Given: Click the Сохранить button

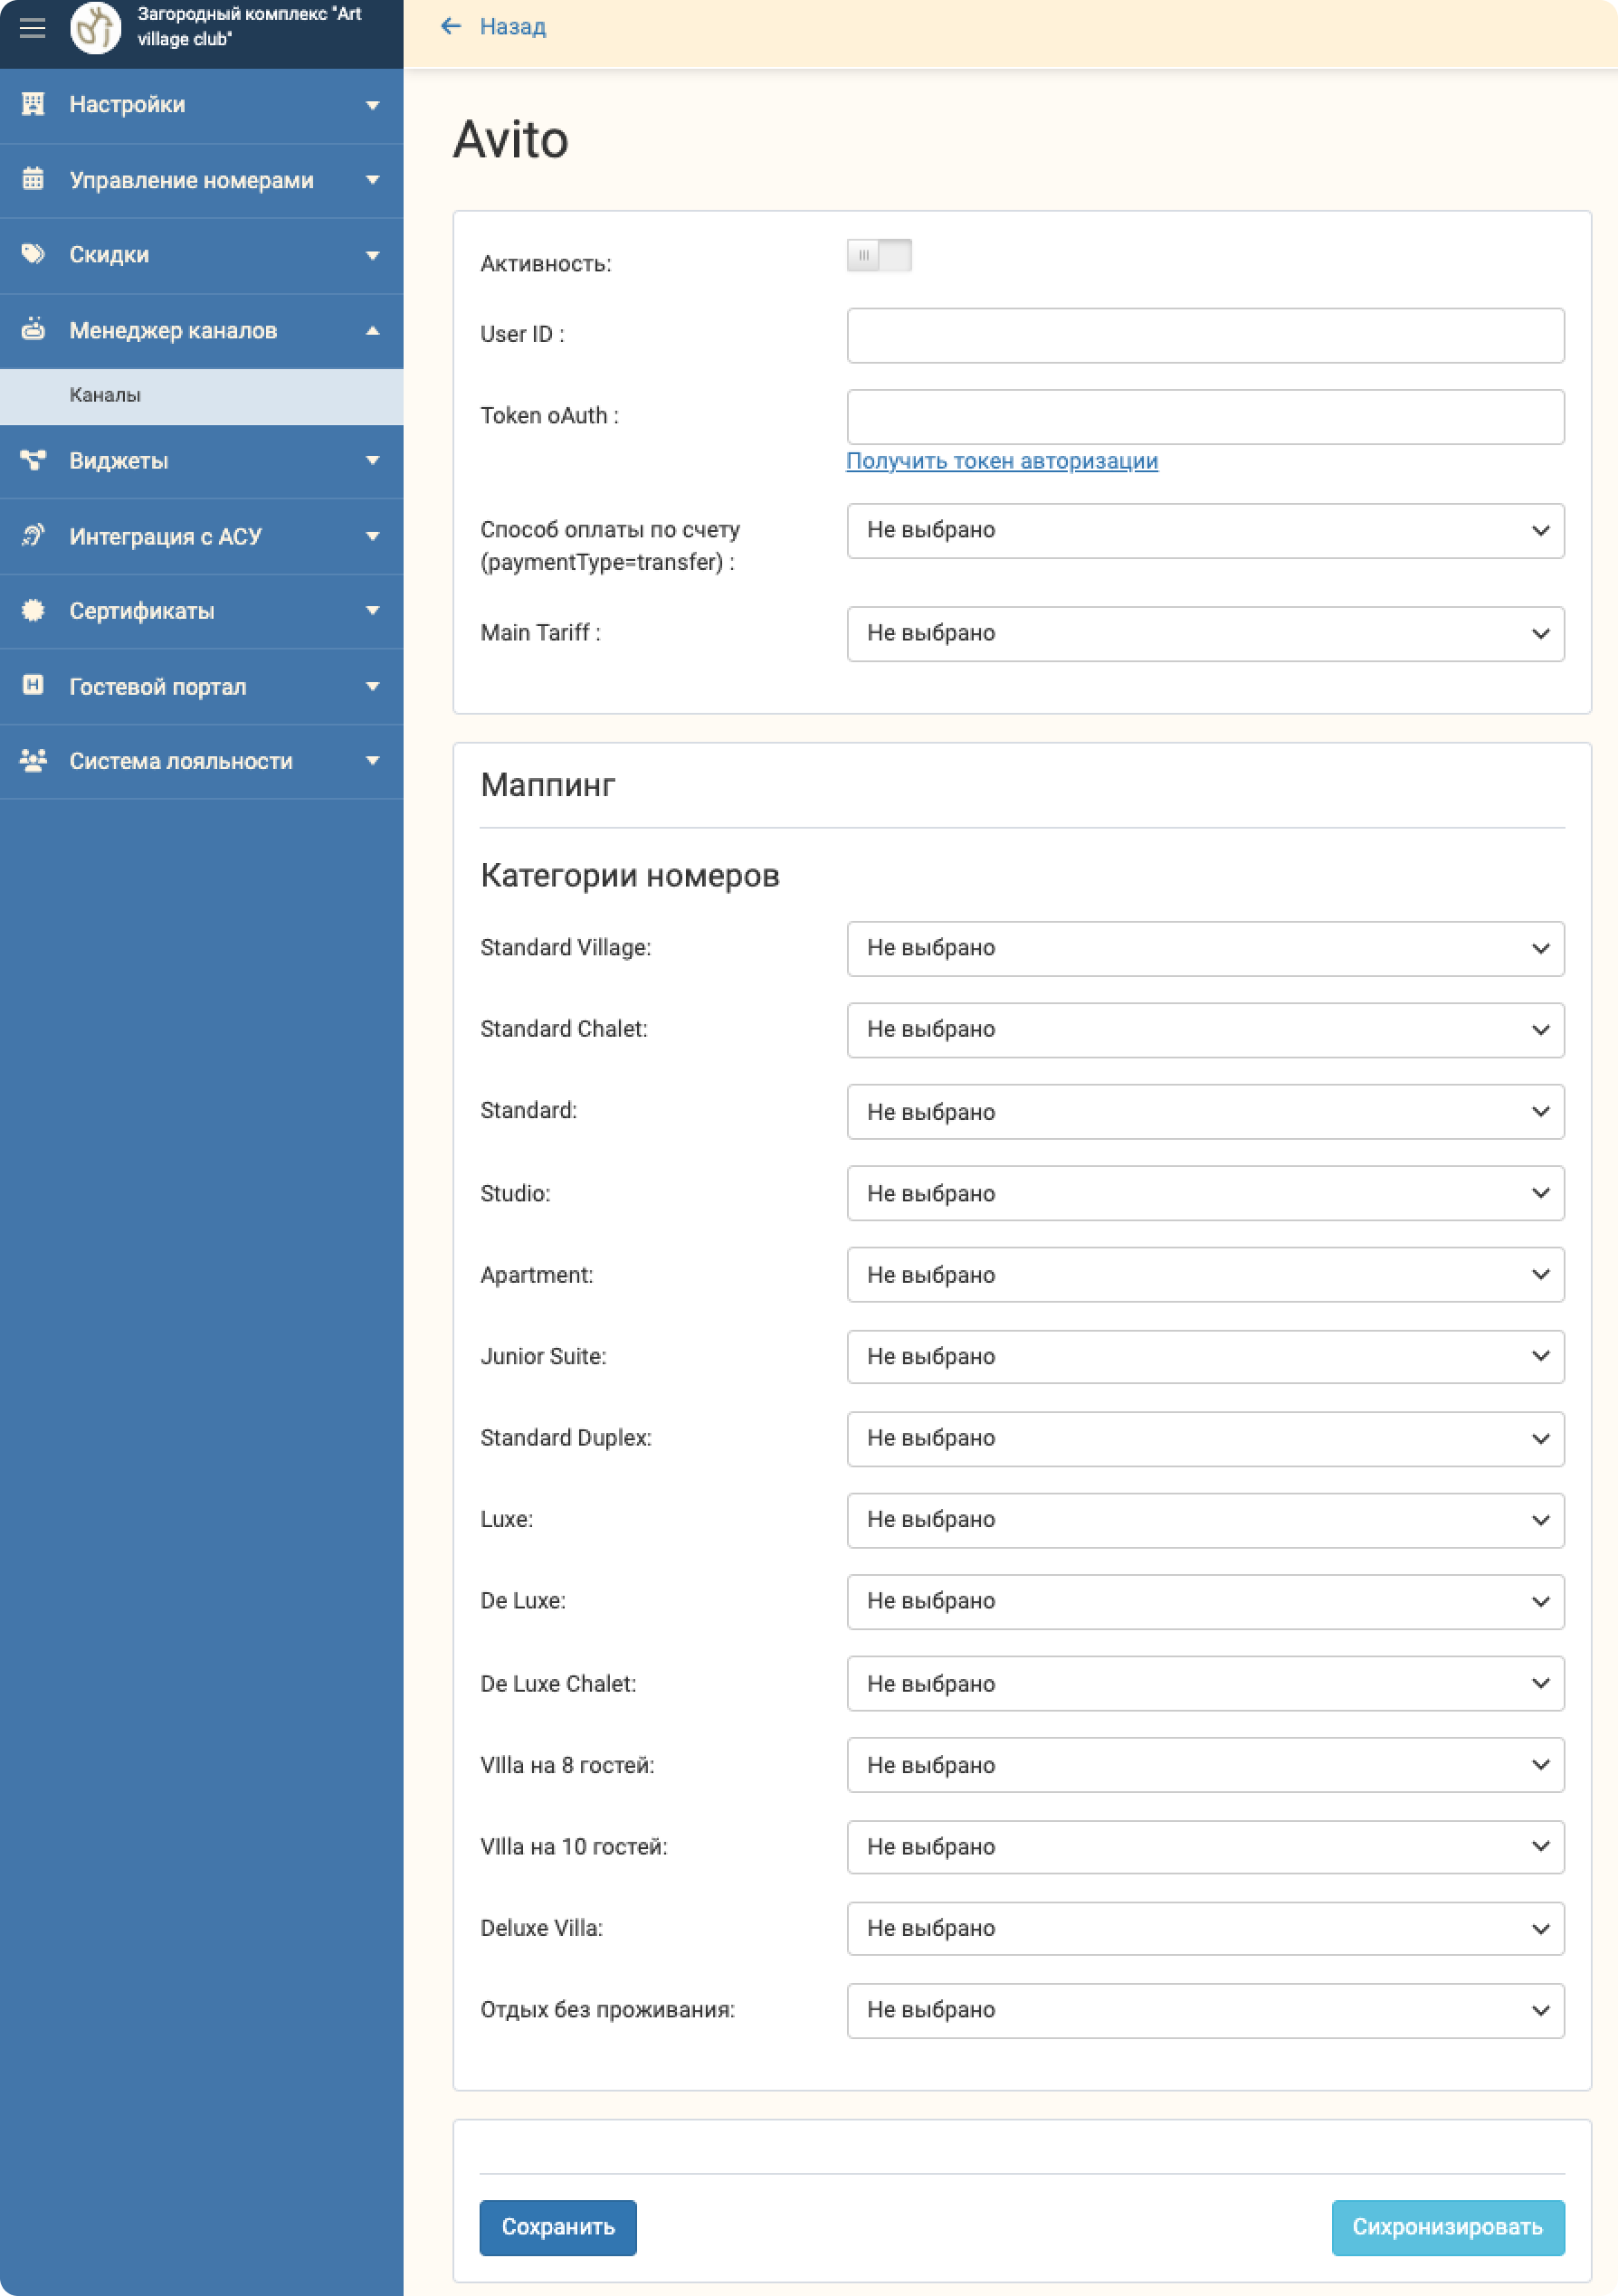Looking at the screenshot, I should (x=558, y=2227).
